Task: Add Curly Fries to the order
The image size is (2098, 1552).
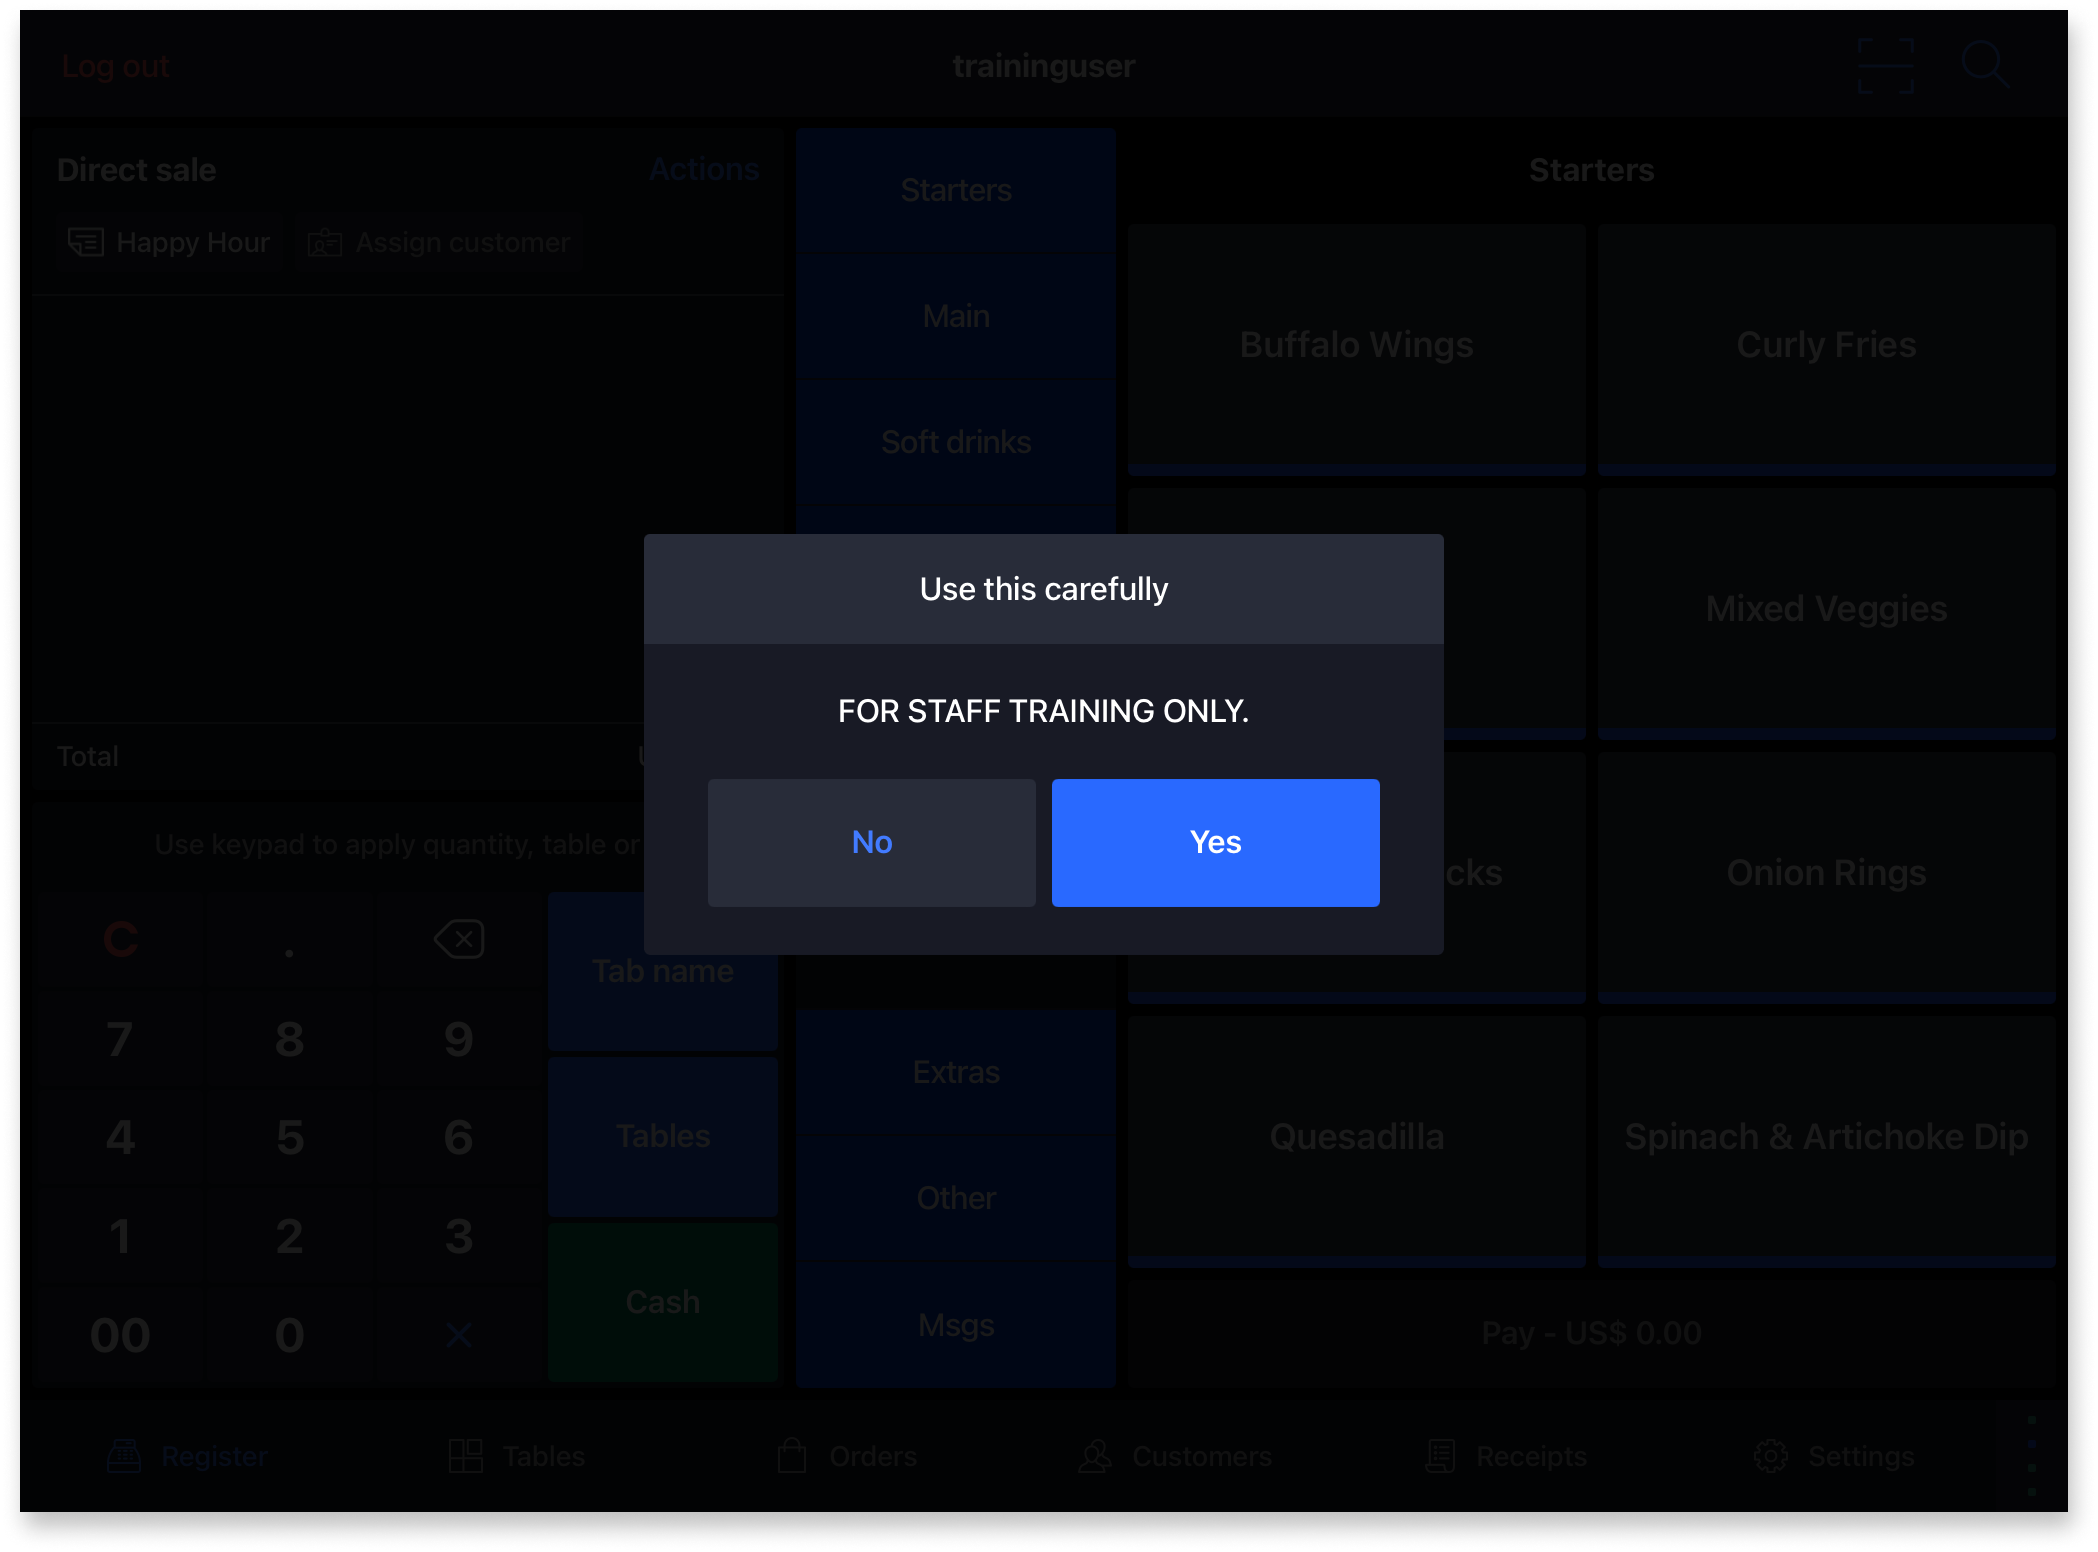Action: coord(1826,345)
